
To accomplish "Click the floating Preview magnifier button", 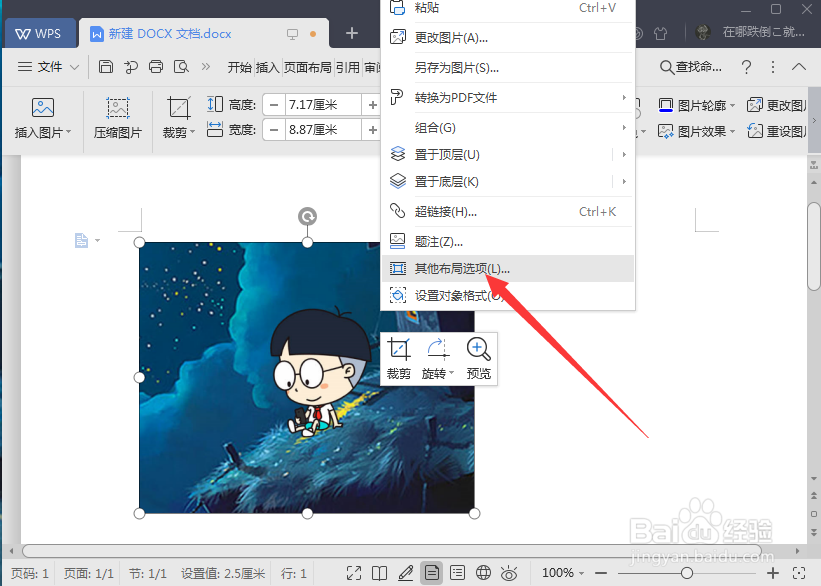I will coord(479,359).
